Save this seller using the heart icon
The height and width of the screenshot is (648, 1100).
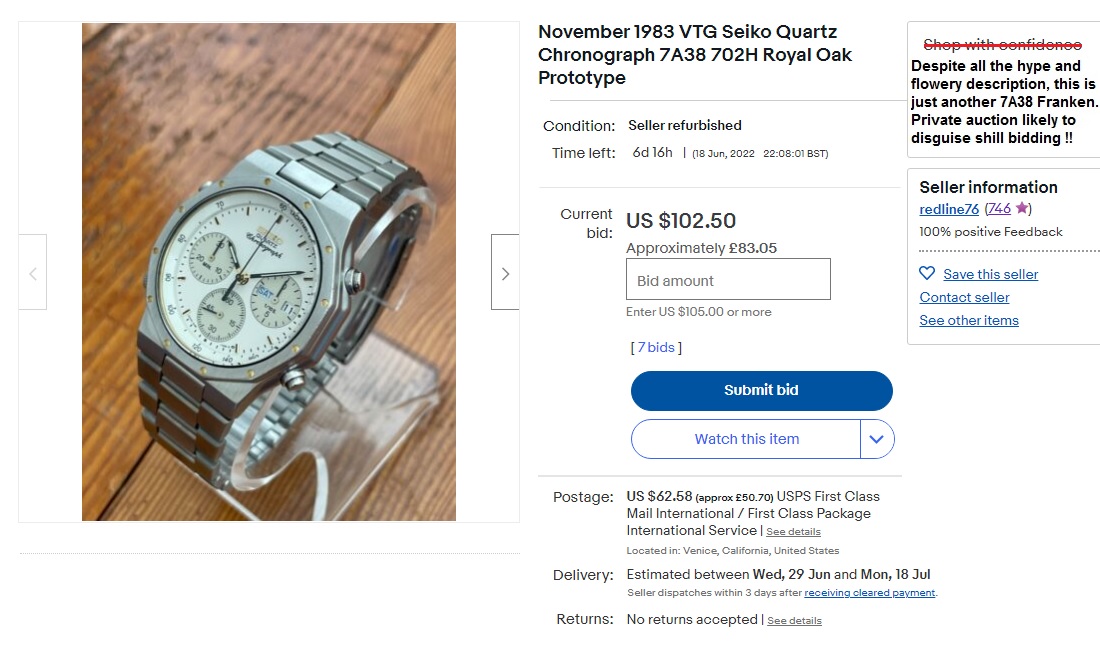coord(928,274)
